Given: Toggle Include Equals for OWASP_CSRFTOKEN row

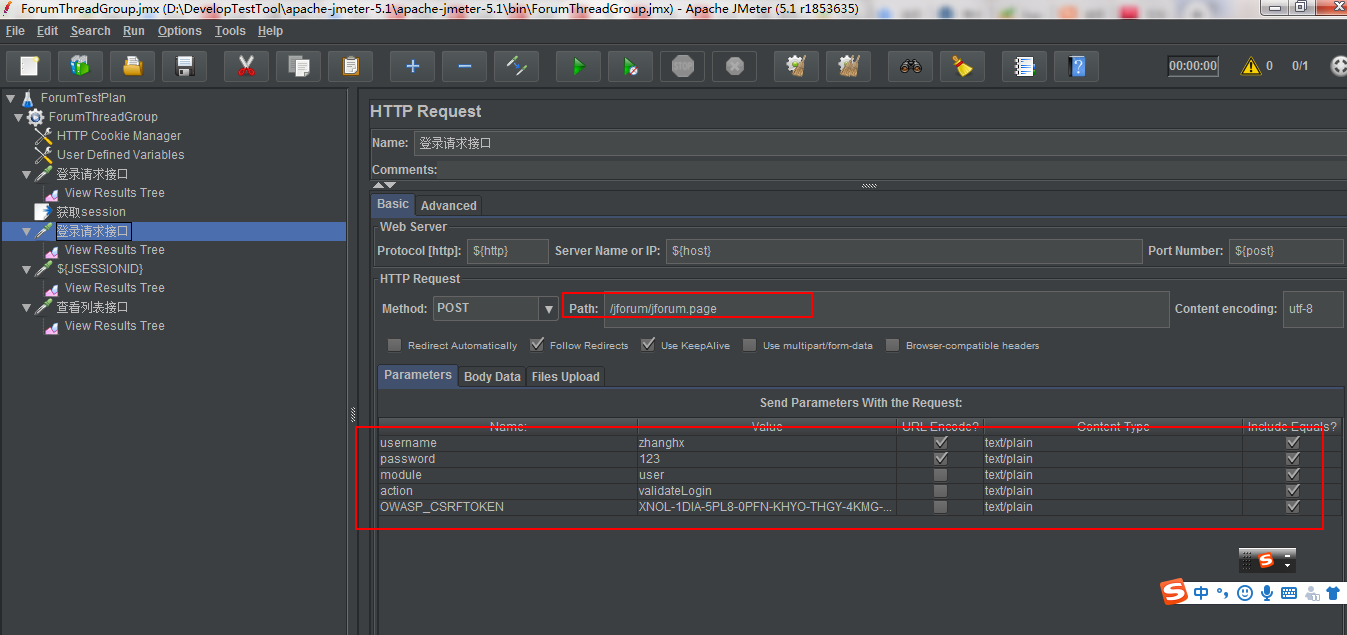Looking at the screenshot, I should (x=1292, y=507).
